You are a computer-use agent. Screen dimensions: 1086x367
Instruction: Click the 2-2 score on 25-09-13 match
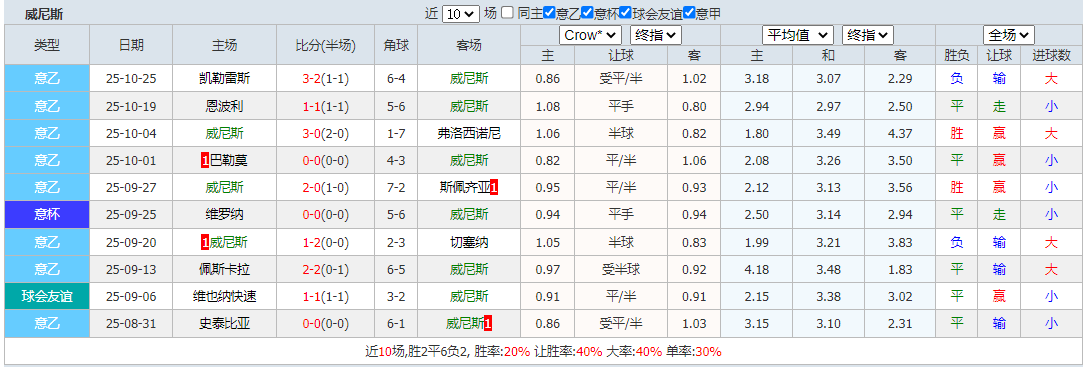[312, 269]
